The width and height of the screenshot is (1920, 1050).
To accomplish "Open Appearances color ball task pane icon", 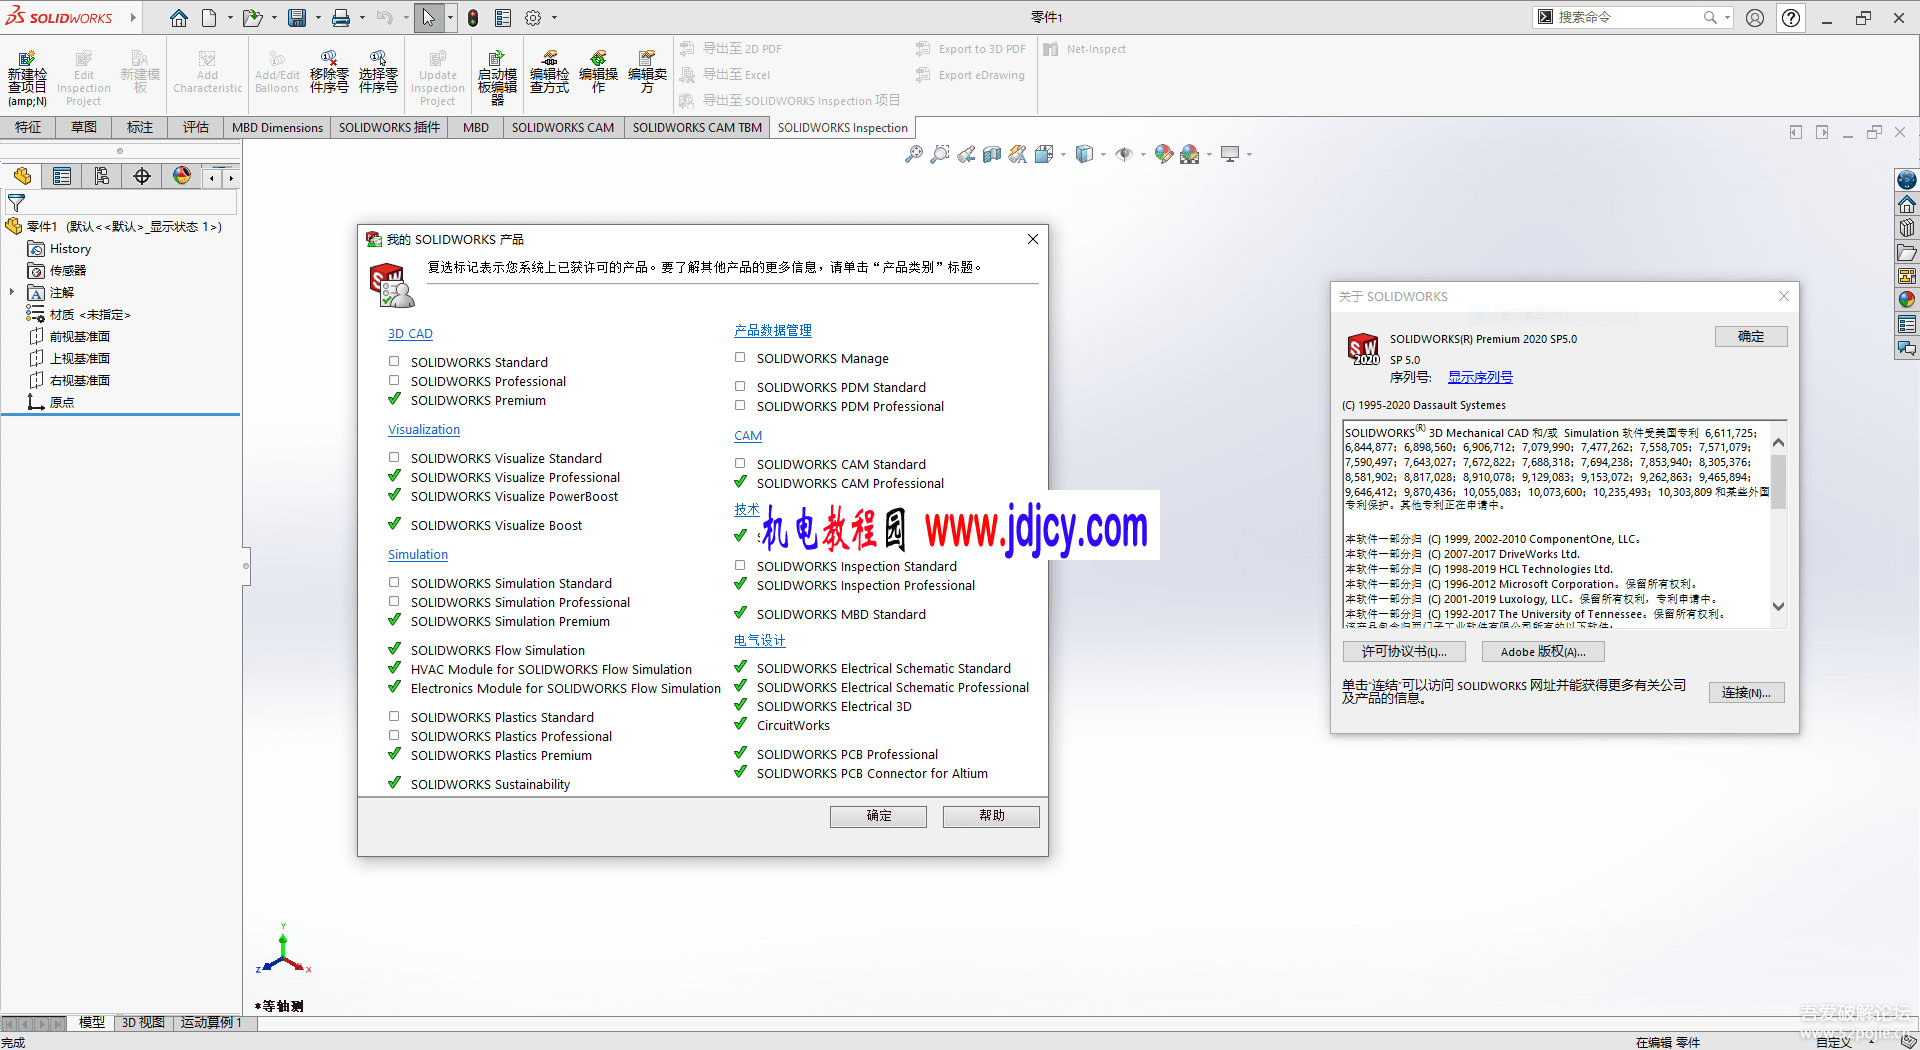I will pos(1907,299).
